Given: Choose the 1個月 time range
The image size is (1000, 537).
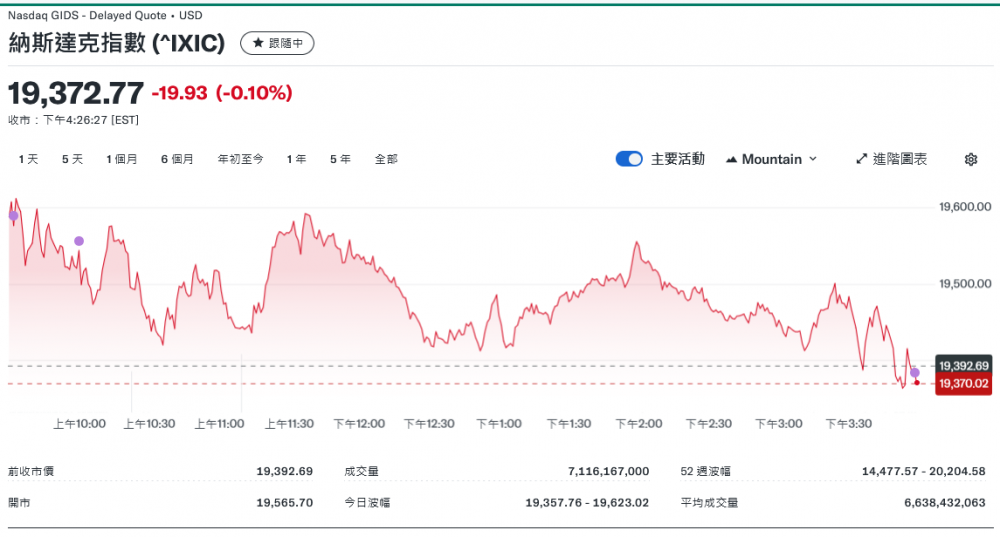Looking at the screenshot, I should click(122, 159).
